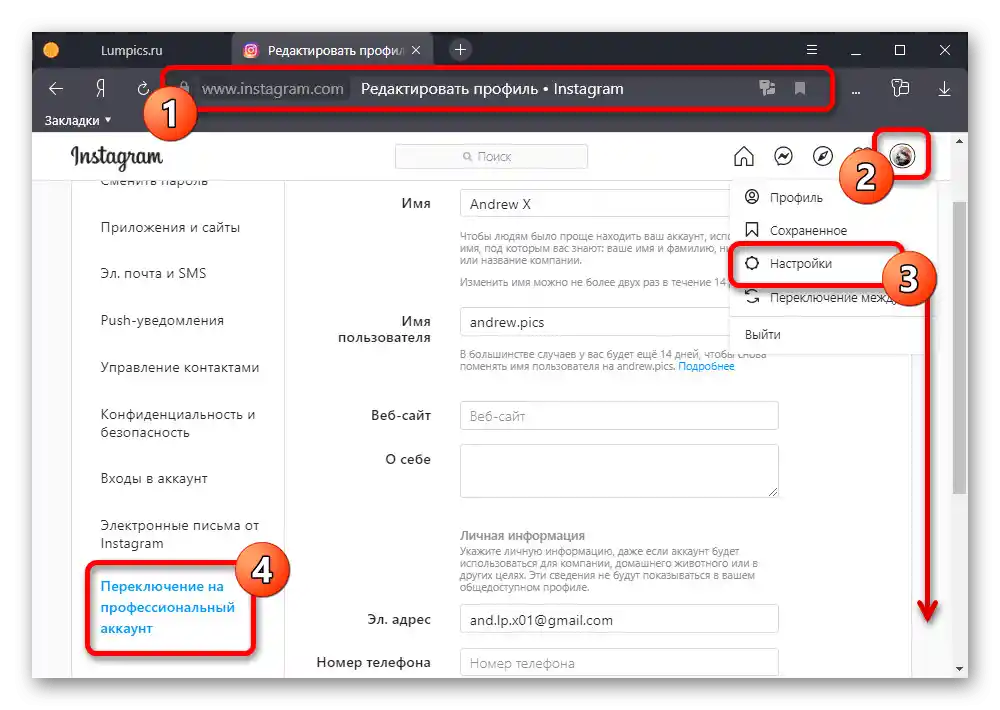Open the browser extensions icon
Viewport: 1000px width, 710px height.
point(900,88)
